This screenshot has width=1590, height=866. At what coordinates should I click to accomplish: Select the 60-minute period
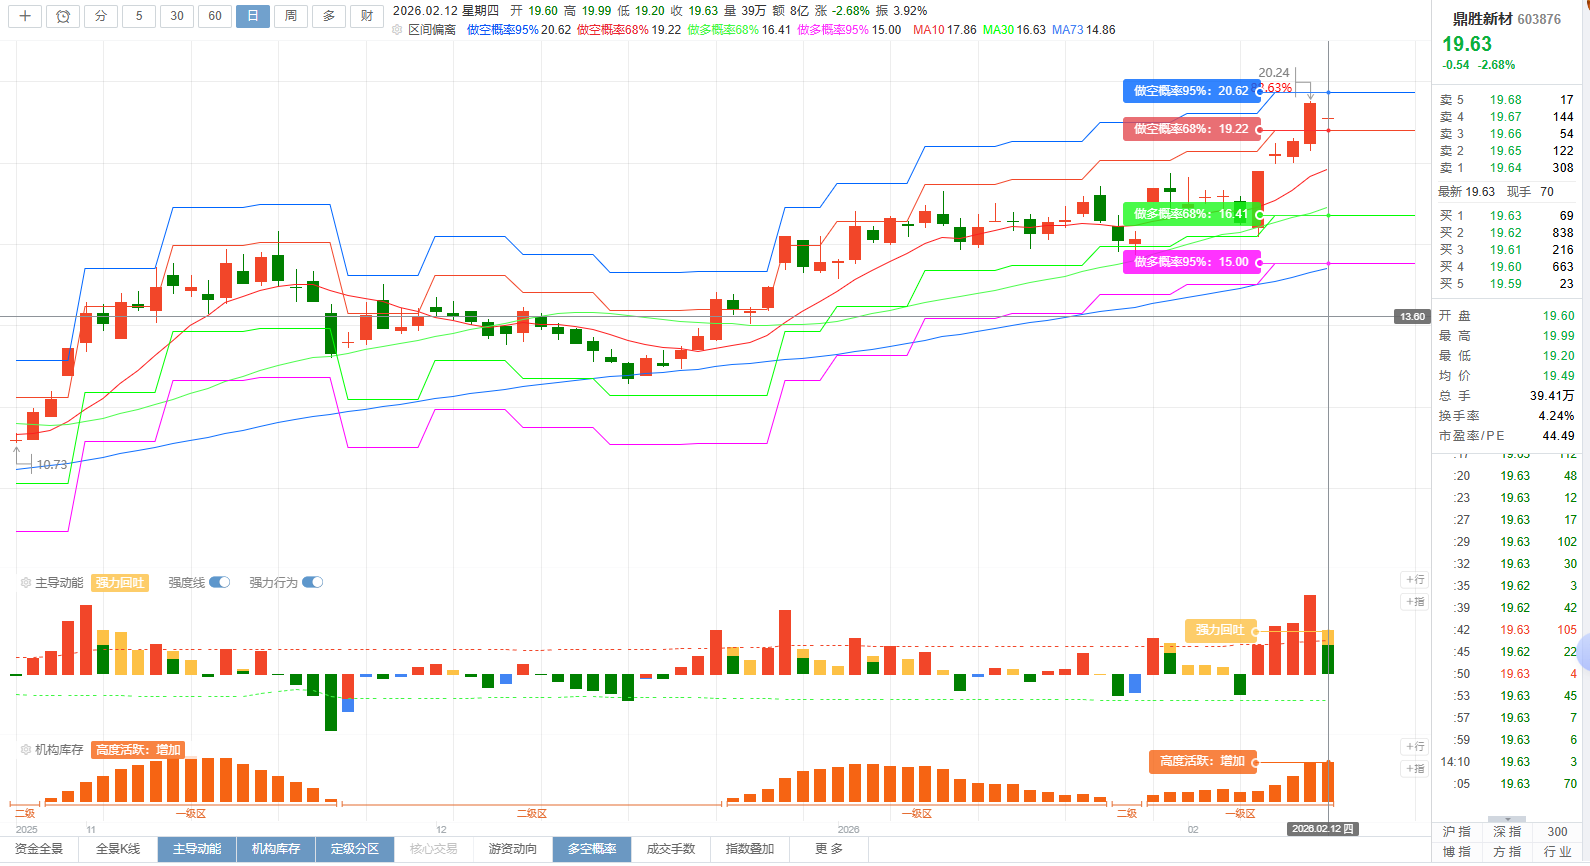point(215,16)
